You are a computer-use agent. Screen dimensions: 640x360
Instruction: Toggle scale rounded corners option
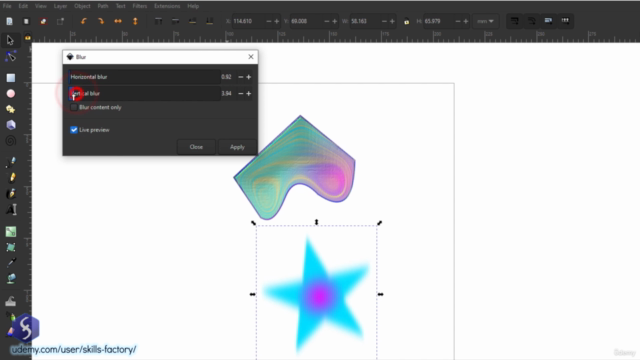point(531,21)
